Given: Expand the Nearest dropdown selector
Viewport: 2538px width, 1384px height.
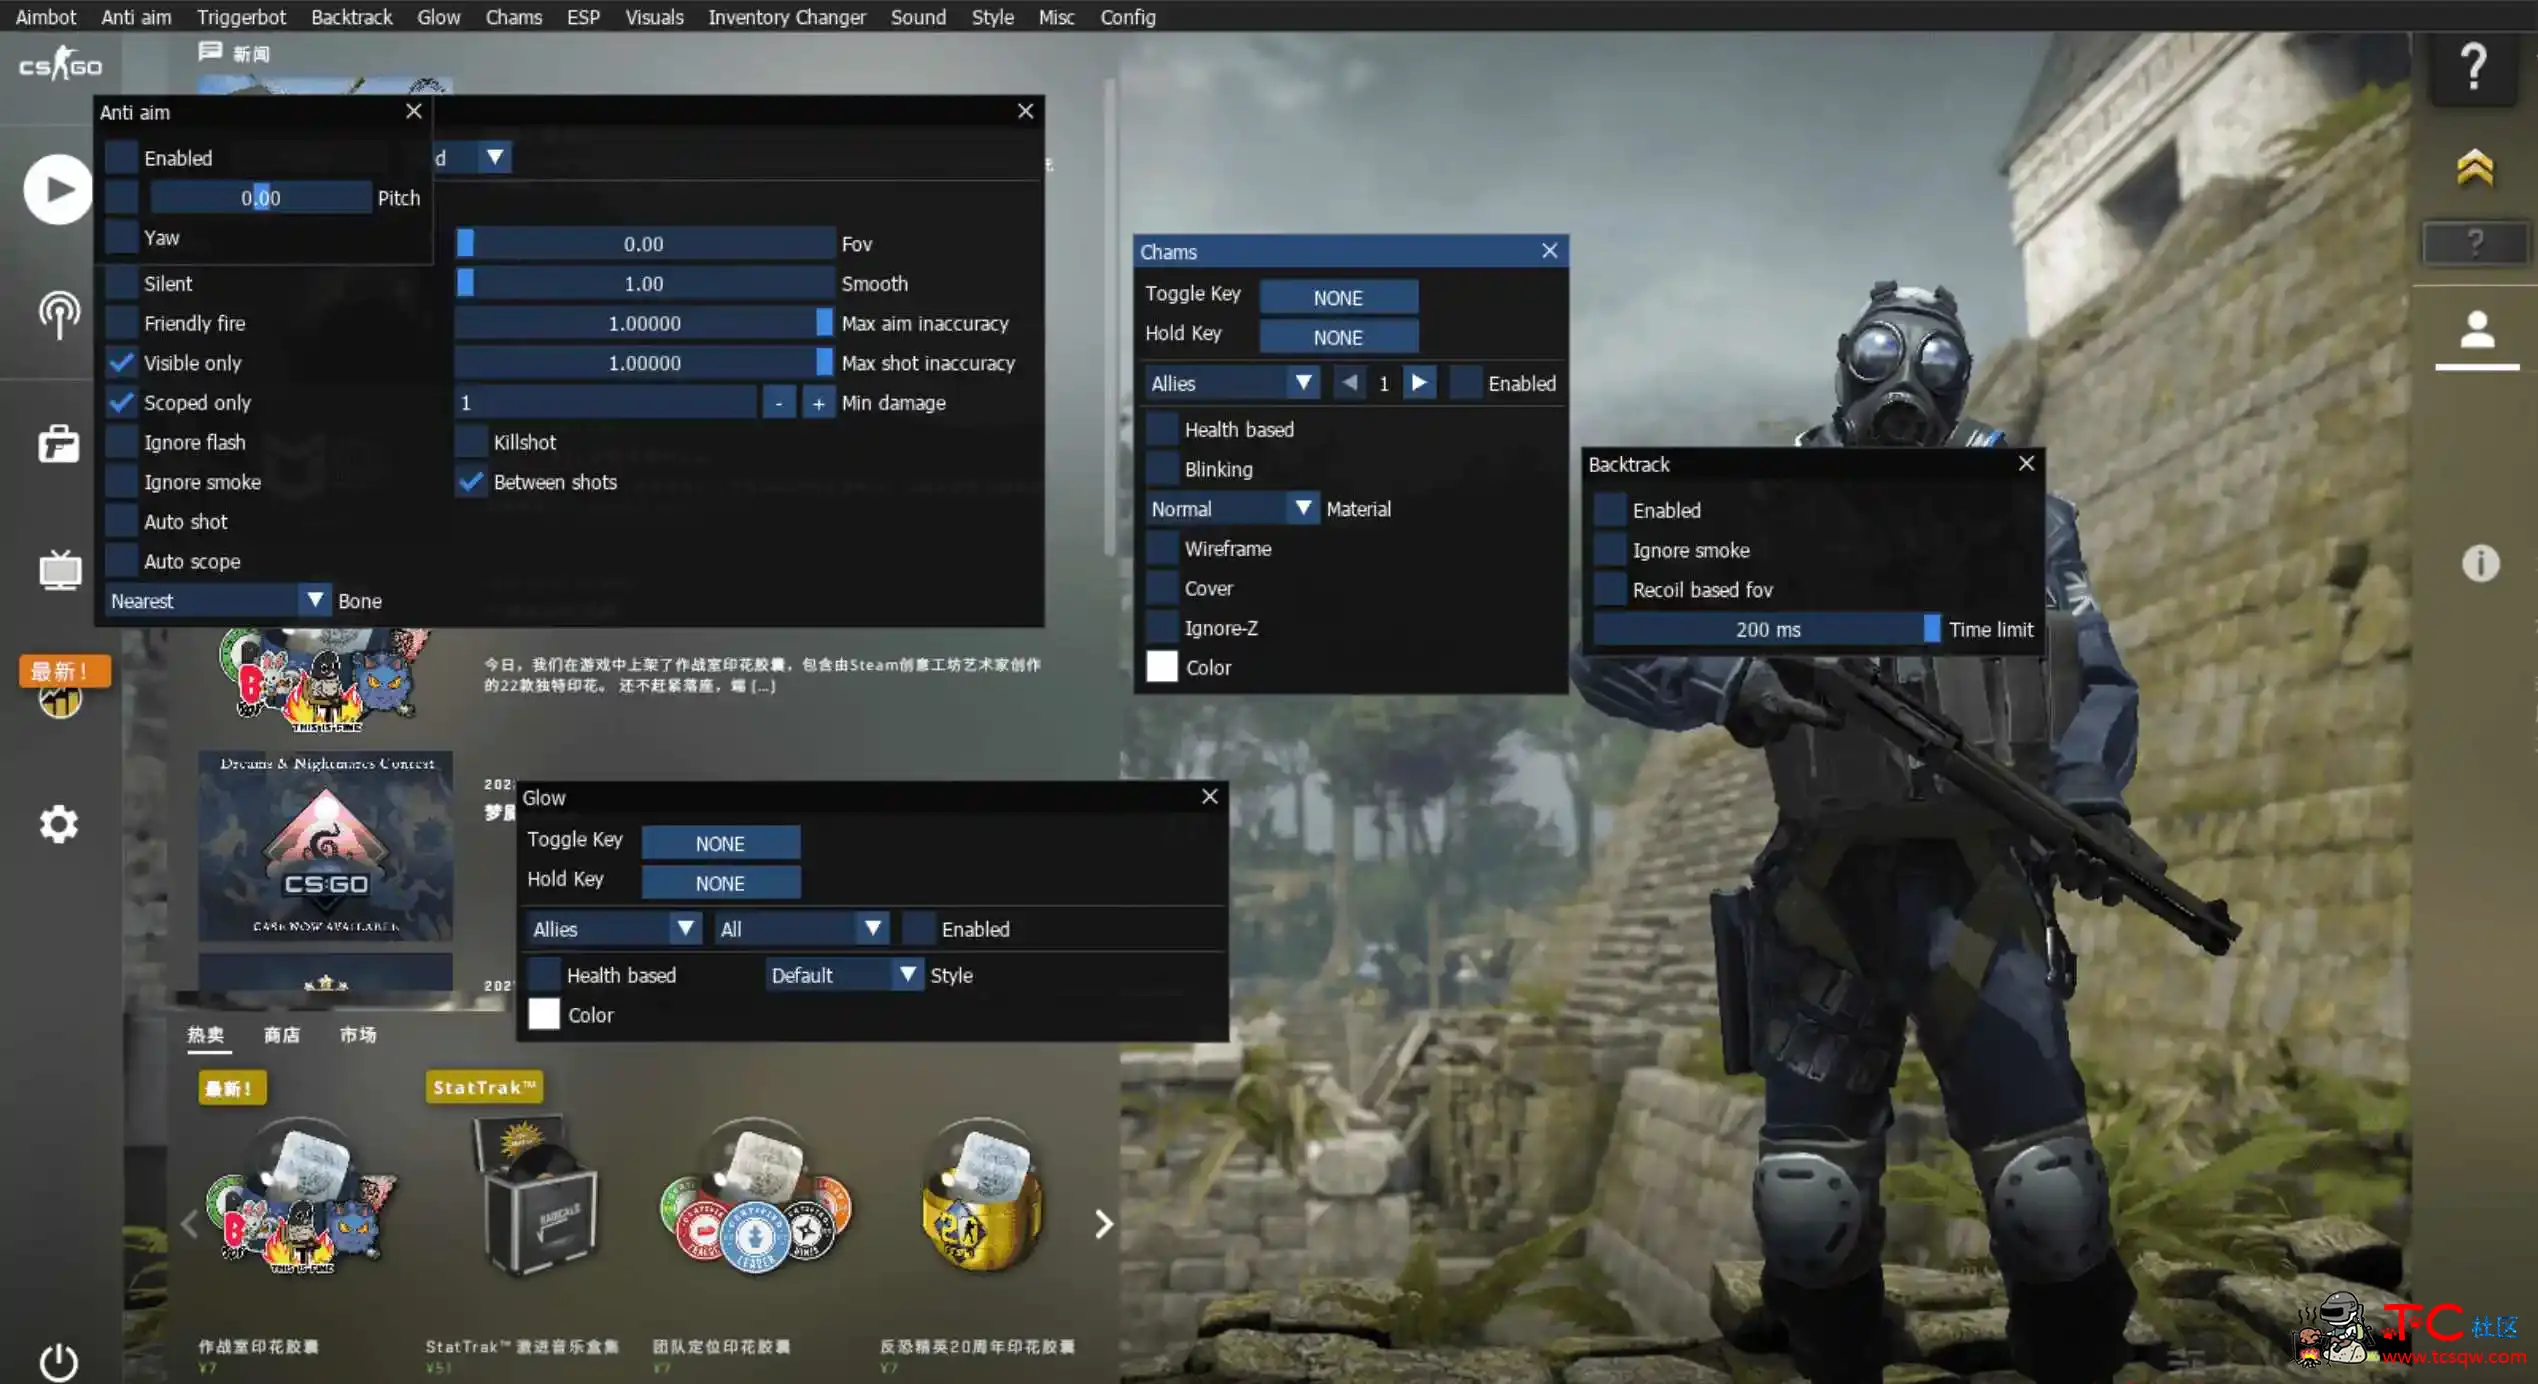Looking at the screenshot, I should (x=312, y=600).
